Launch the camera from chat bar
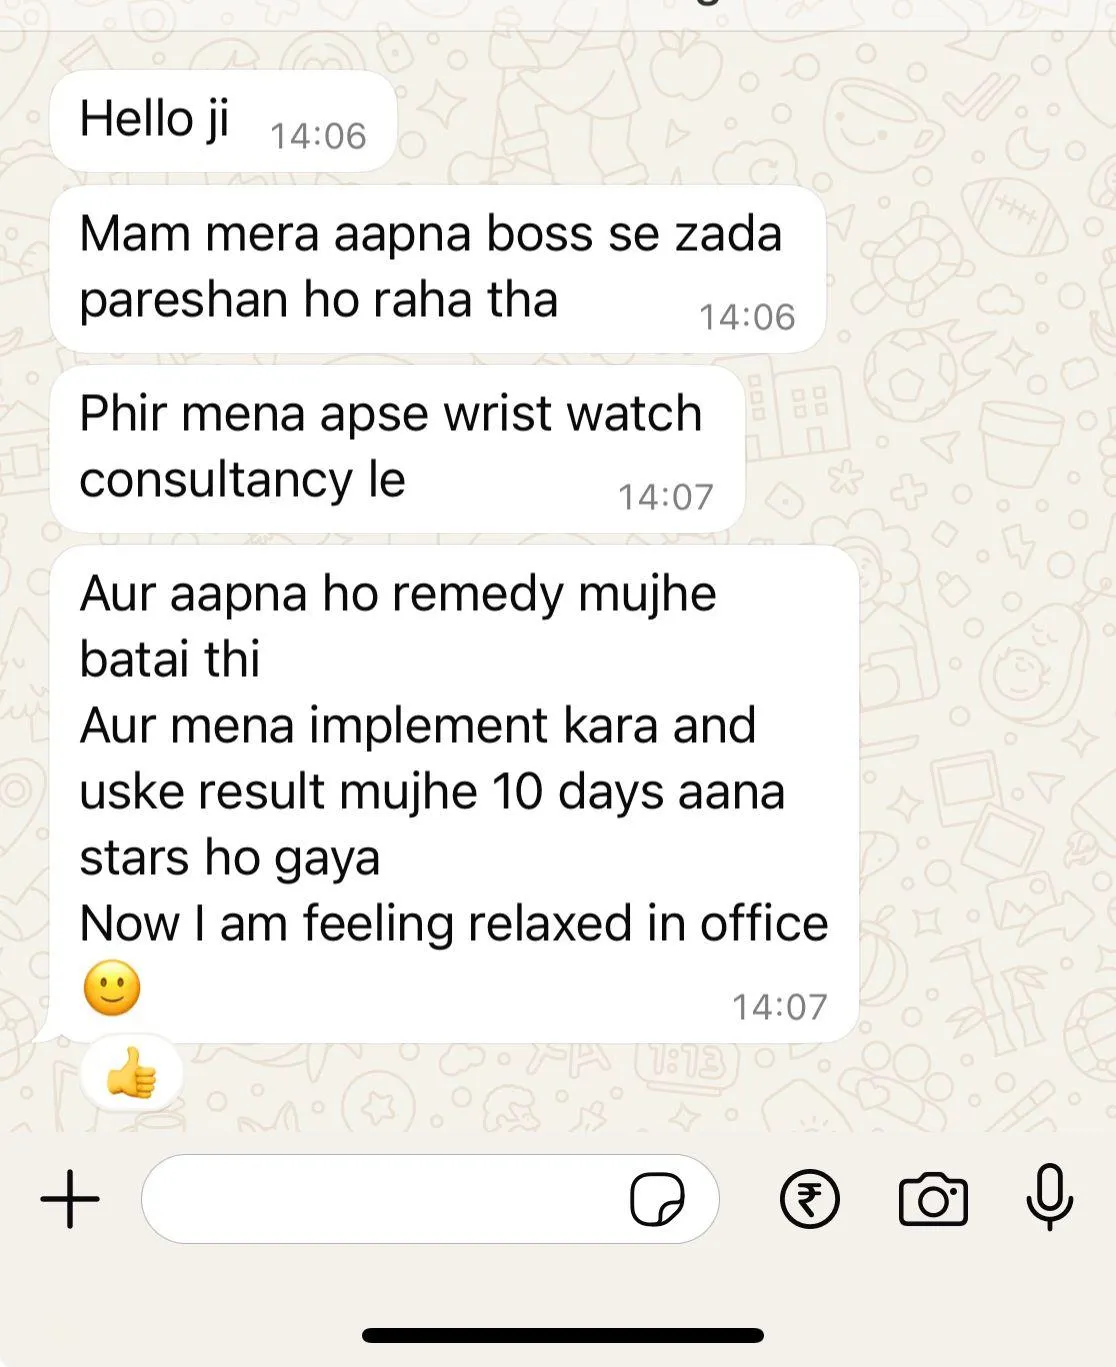1116x1367 pixels. click(933, 1199)
